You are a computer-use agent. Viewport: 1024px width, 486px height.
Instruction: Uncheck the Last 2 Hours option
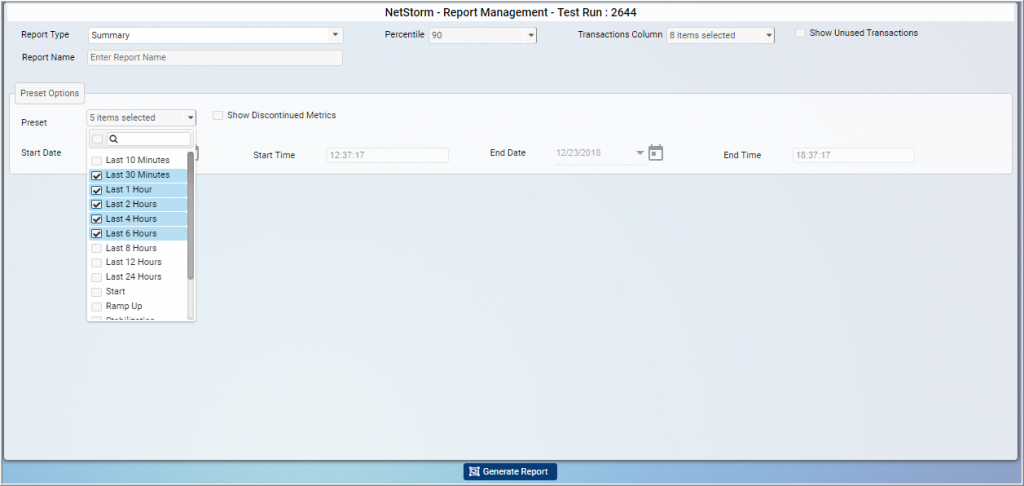tap(97, 204)
